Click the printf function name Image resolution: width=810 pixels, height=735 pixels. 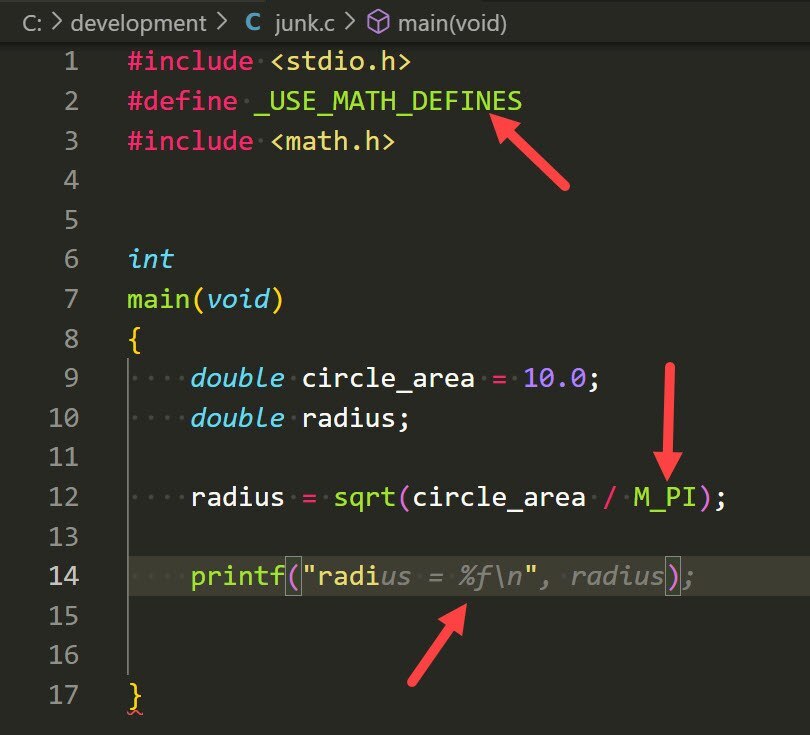point(237,576)
